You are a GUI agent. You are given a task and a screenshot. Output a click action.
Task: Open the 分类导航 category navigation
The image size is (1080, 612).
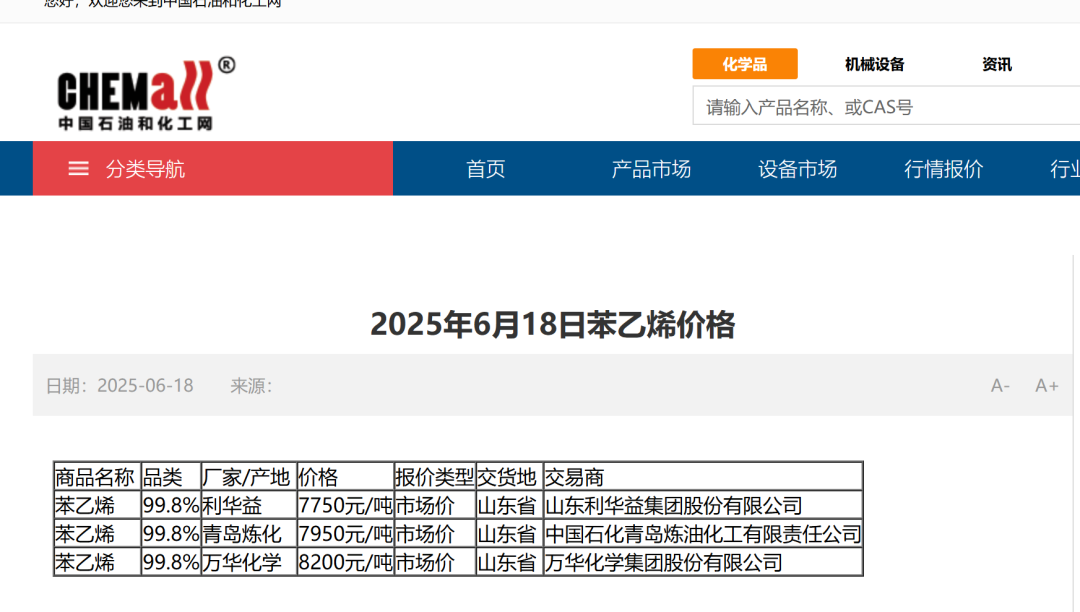point(145,169)
